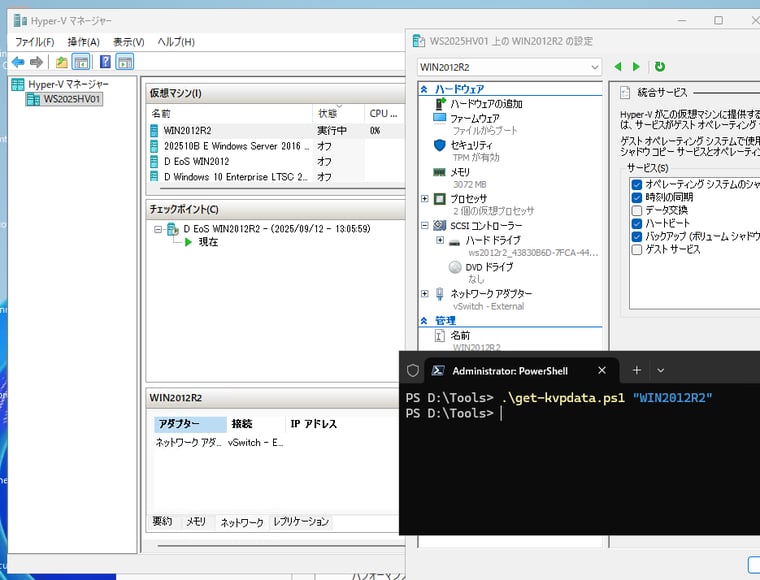Open the ファイル(F) menu
The width and height of the screenshot is (760, 580).
[x=34, y=42]
